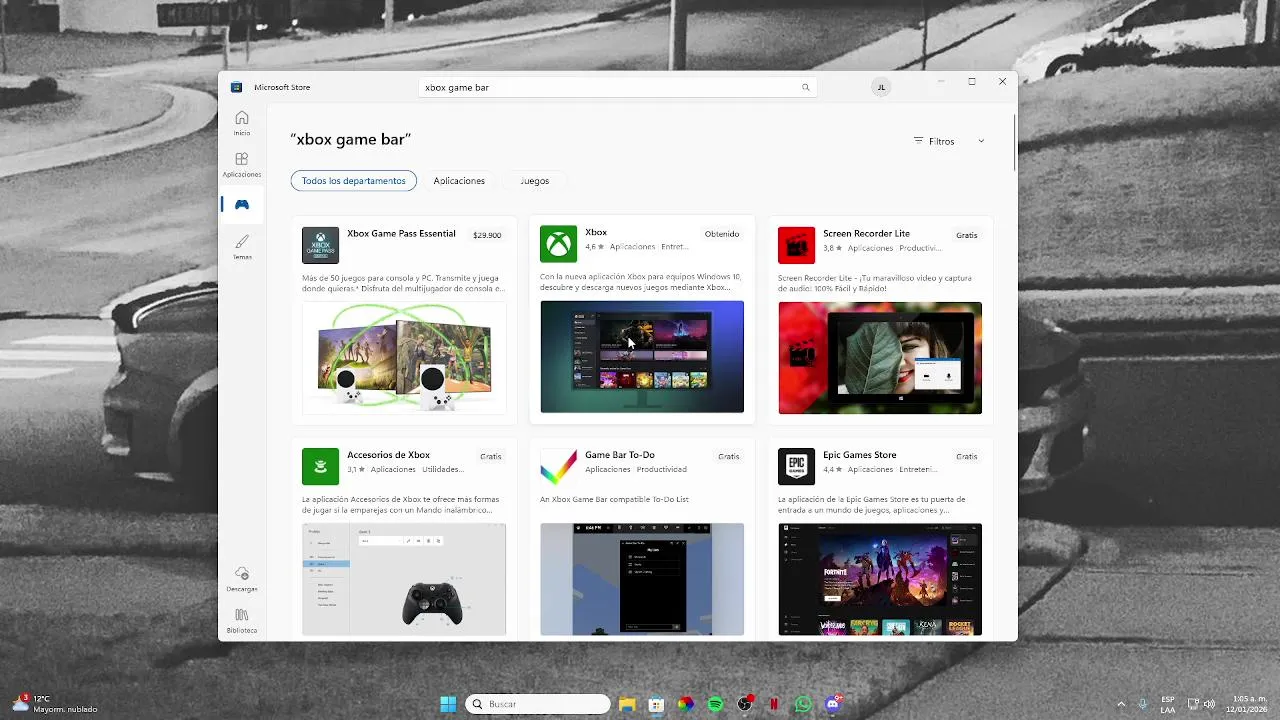1280x720 pixels.
Task: Open the JL user profile avatar
Action: (881, 87)
